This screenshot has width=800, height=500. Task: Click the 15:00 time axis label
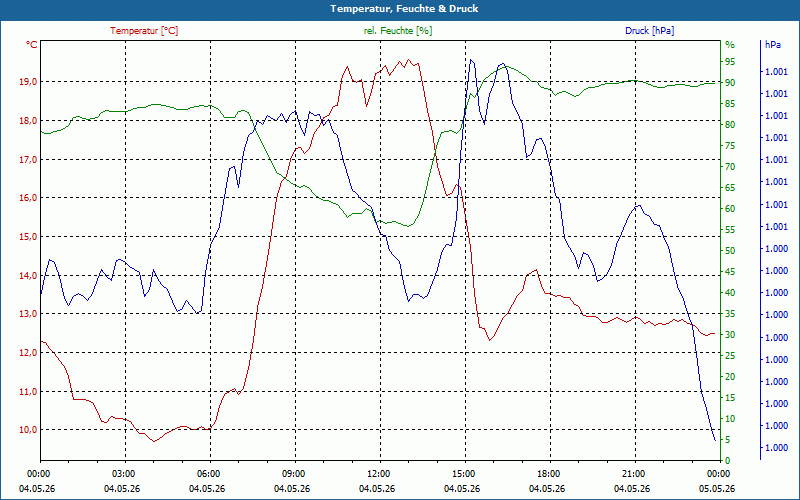pos(464,474)
